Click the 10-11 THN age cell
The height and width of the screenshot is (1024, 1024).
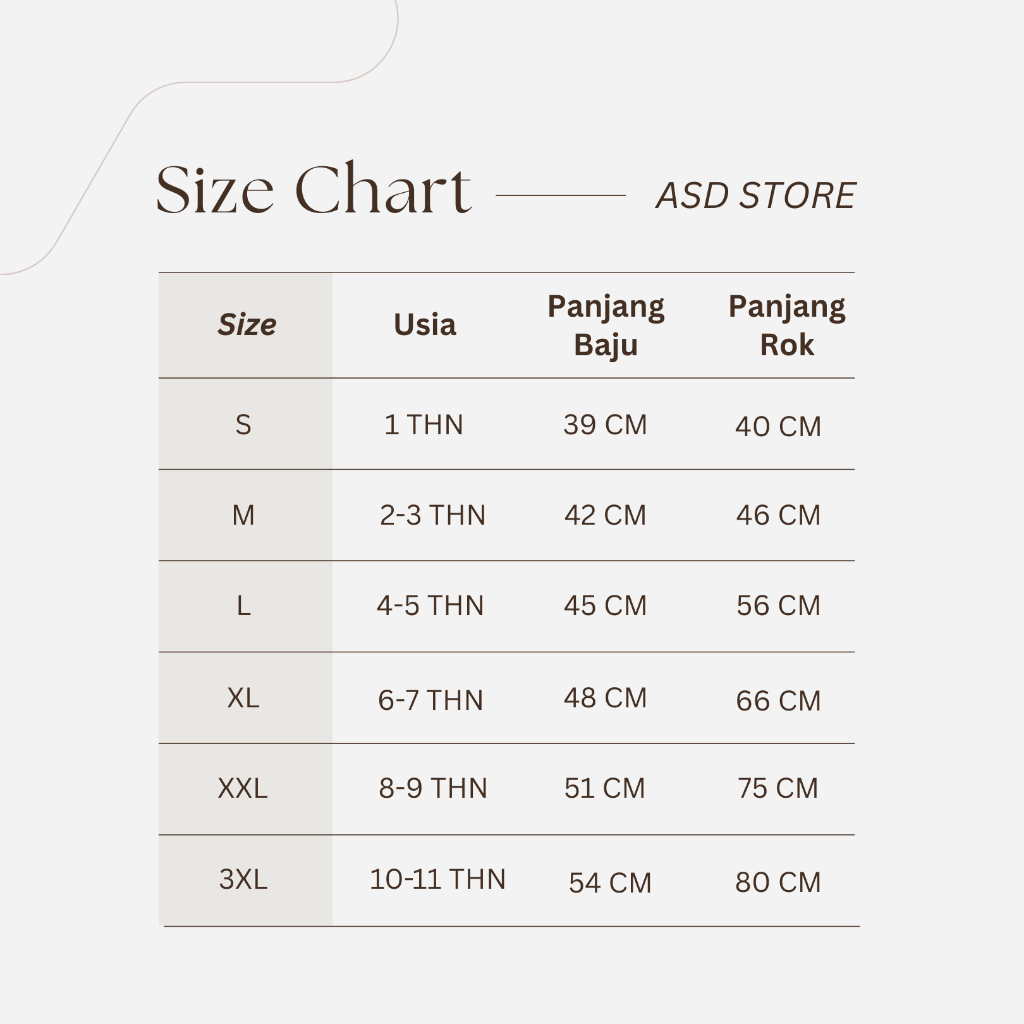pyautogui.click(x=437, y=880)
